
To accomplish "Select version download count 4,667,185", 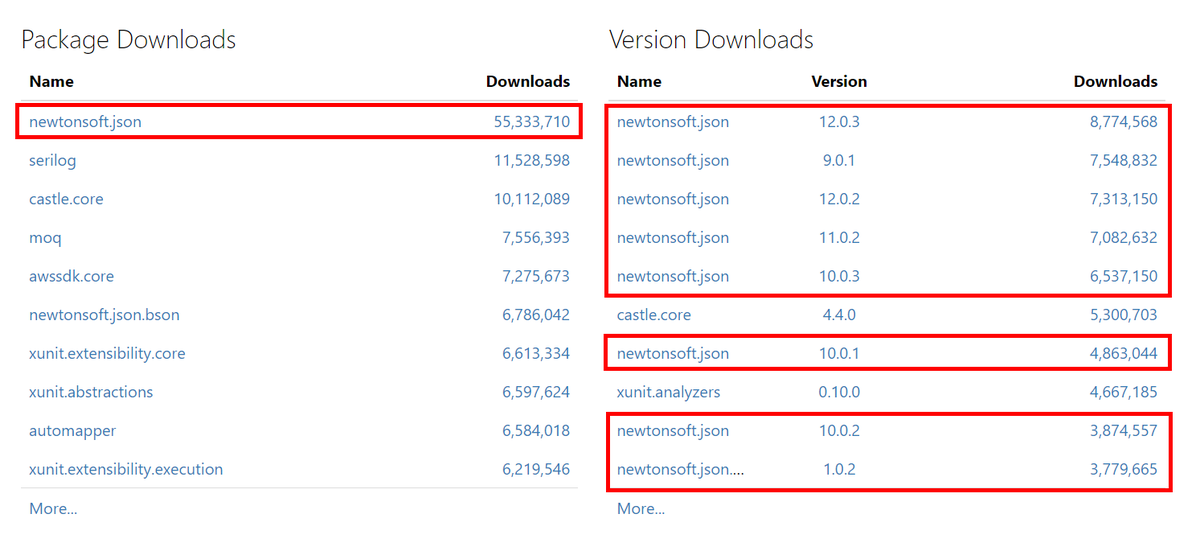I will 1124,392.
